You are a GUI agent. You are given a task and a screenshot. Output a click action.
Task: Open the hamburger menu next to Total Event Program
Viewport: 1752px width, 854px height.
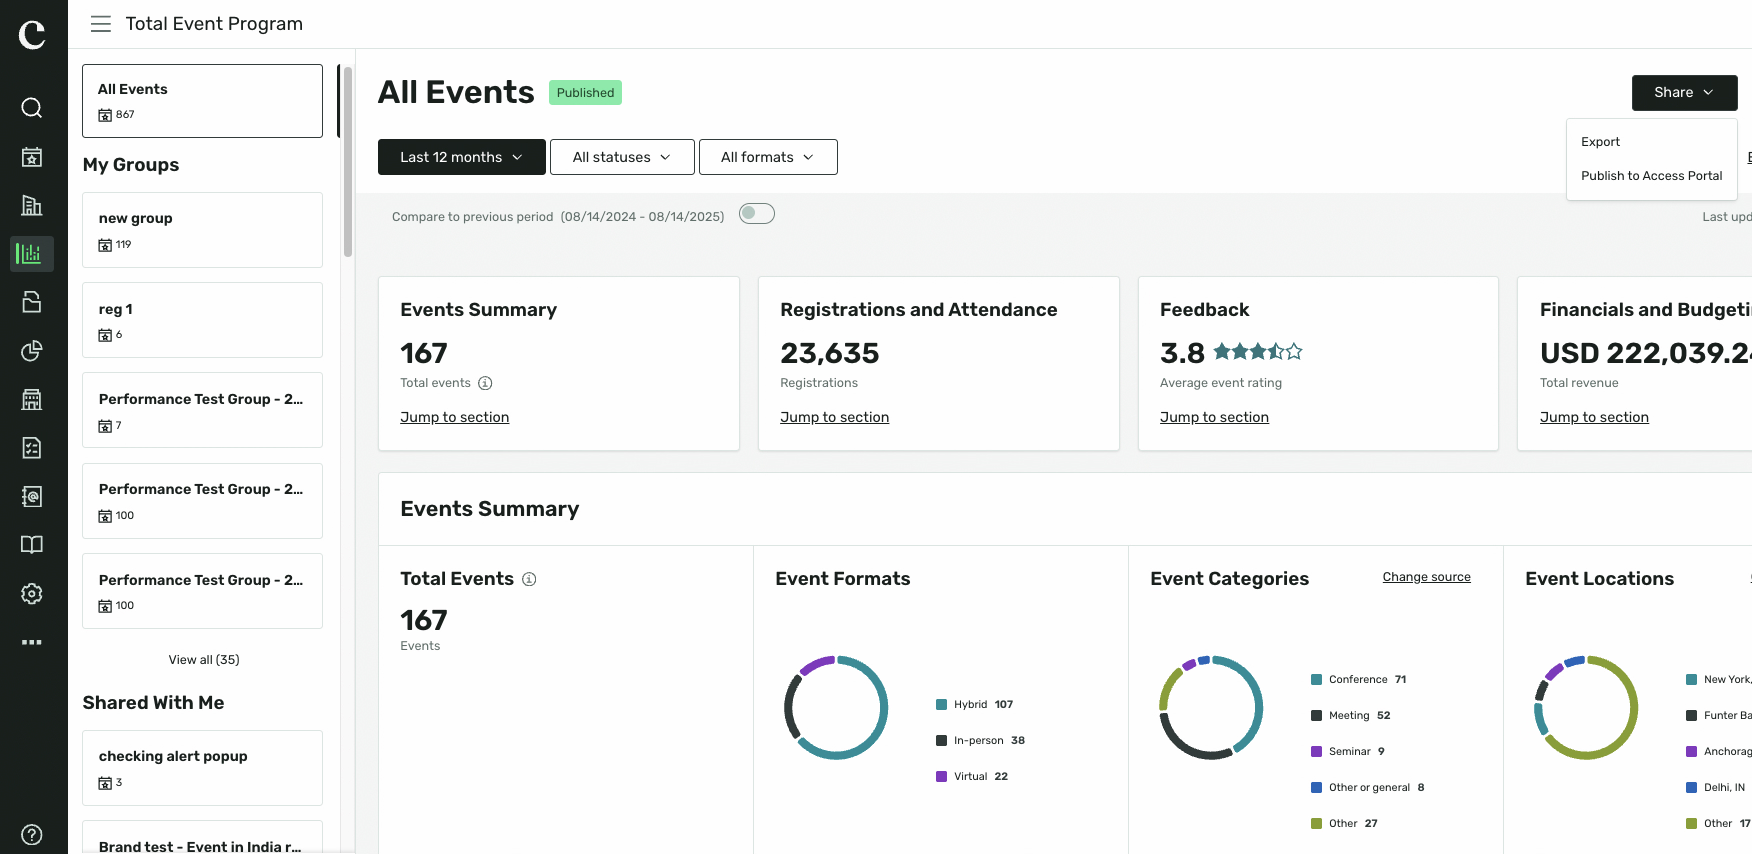click(x=101, y=24)
